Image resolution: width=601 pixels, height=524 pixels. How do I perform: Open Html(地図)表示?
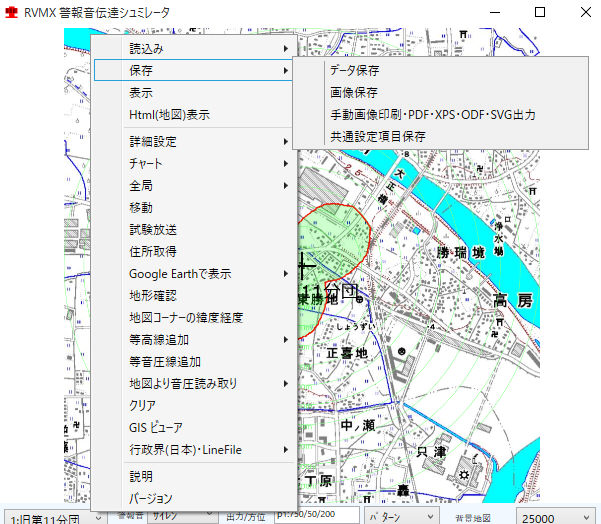tap(169, 115)
